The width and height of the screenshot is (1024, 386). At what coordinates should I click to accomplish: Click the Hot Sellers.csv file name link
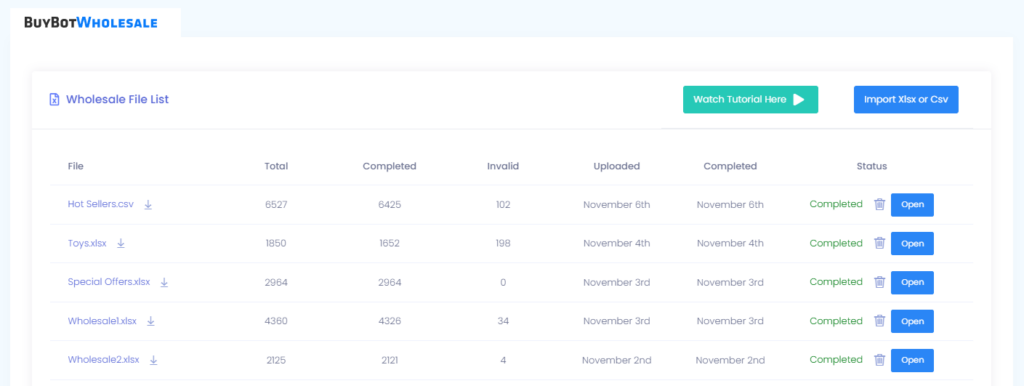coord(101,204)
